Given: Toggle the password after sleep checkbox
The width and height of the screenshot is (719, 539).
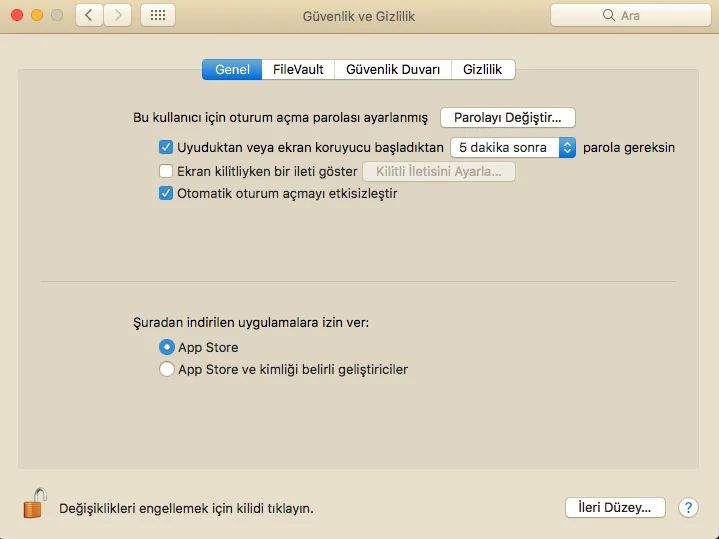Looking at the screenshot, I should (x=166, y=147).
